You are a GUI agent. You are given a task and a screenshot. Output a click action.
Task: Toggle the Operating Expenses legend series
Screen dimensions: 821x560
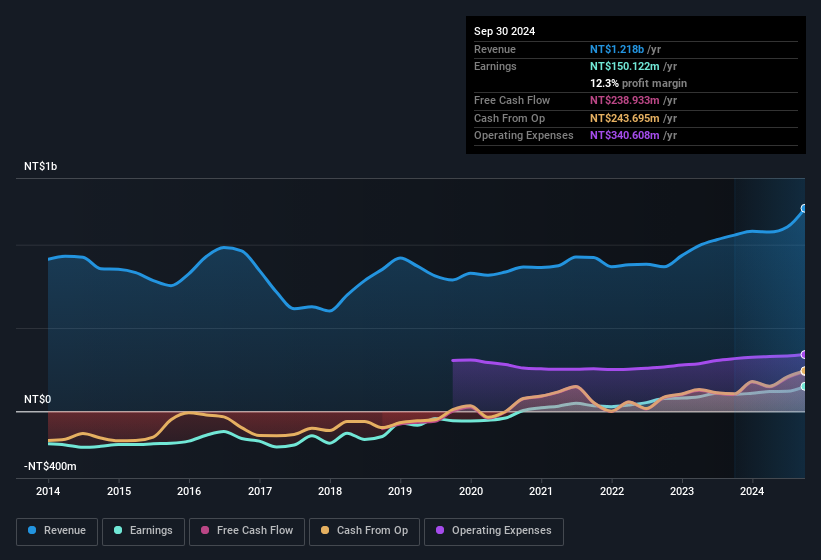[494, 531]
